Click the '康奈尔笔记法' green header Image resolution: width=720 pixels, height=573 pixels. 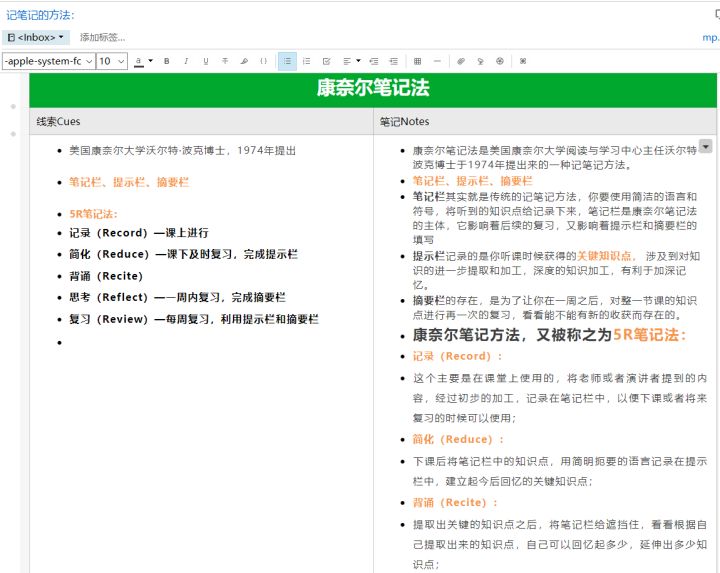pyautogui.click(x=373, y=88)
